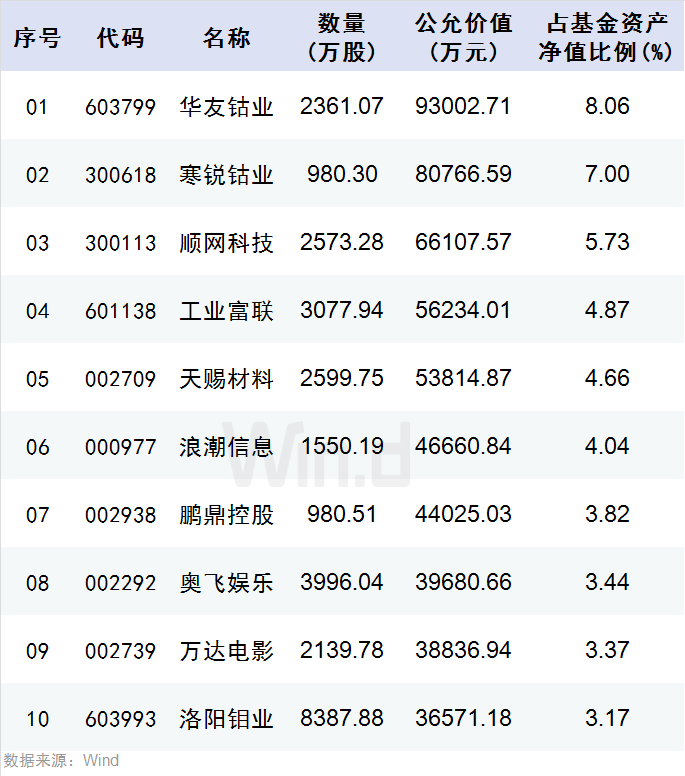The image size is (685, 776).
Task: Select stock code 000977
Action: pyautogui.click(x=120, y=447)
